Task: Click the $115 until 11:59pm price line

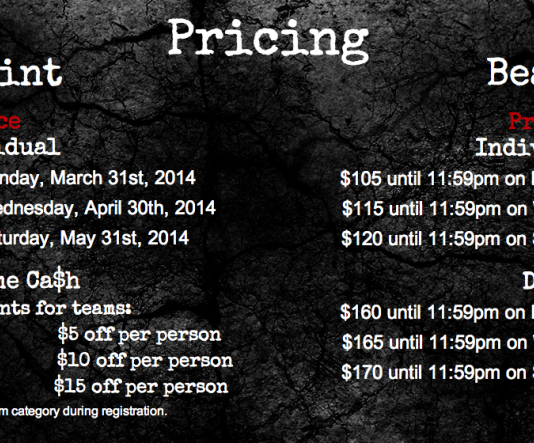Action: point(438,208)
